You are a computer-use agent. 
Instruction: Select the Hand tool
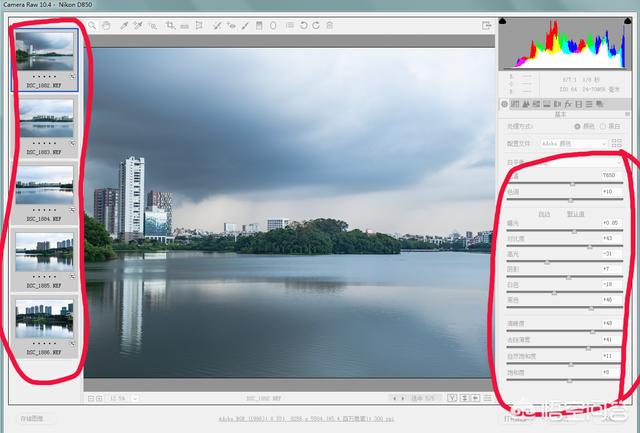[107, 25]
